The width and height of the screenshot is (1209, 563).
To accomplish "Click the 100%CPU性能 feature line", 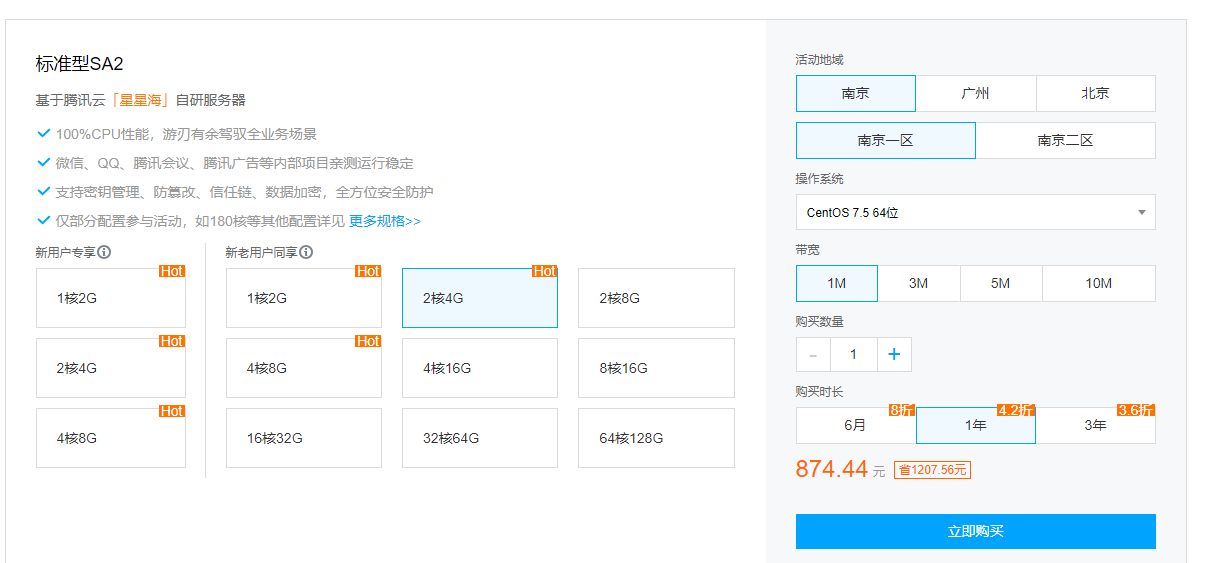I will [186, 134].
